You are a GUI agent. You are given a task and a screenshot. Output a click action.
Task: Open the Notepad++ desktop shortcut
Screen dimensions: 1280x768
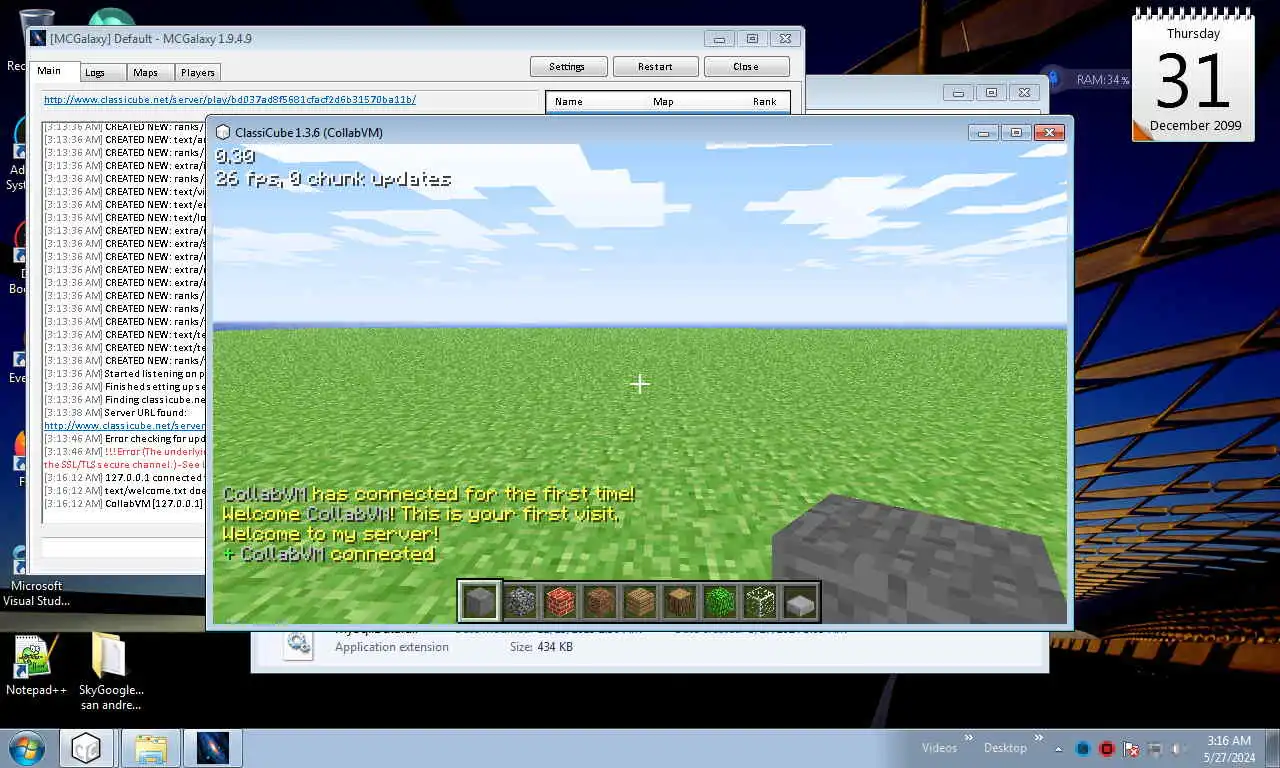click(36, 667)
